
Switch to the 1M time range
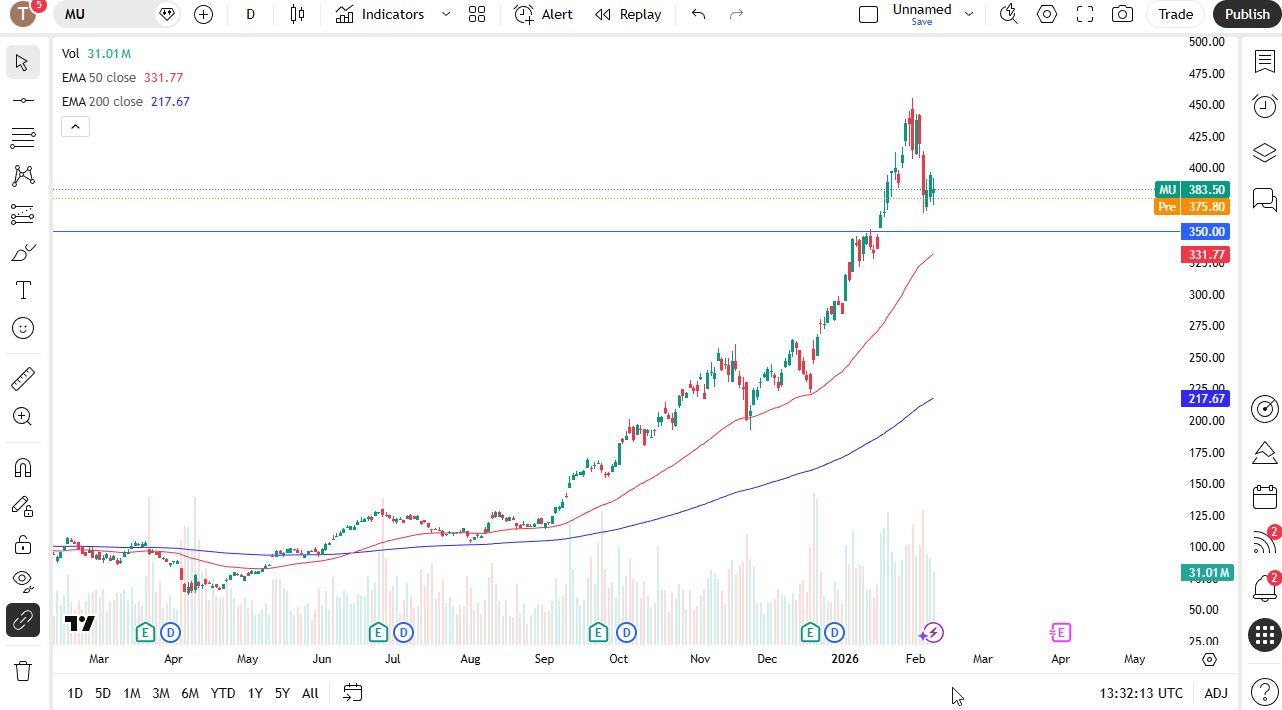(x=132, y=693)
